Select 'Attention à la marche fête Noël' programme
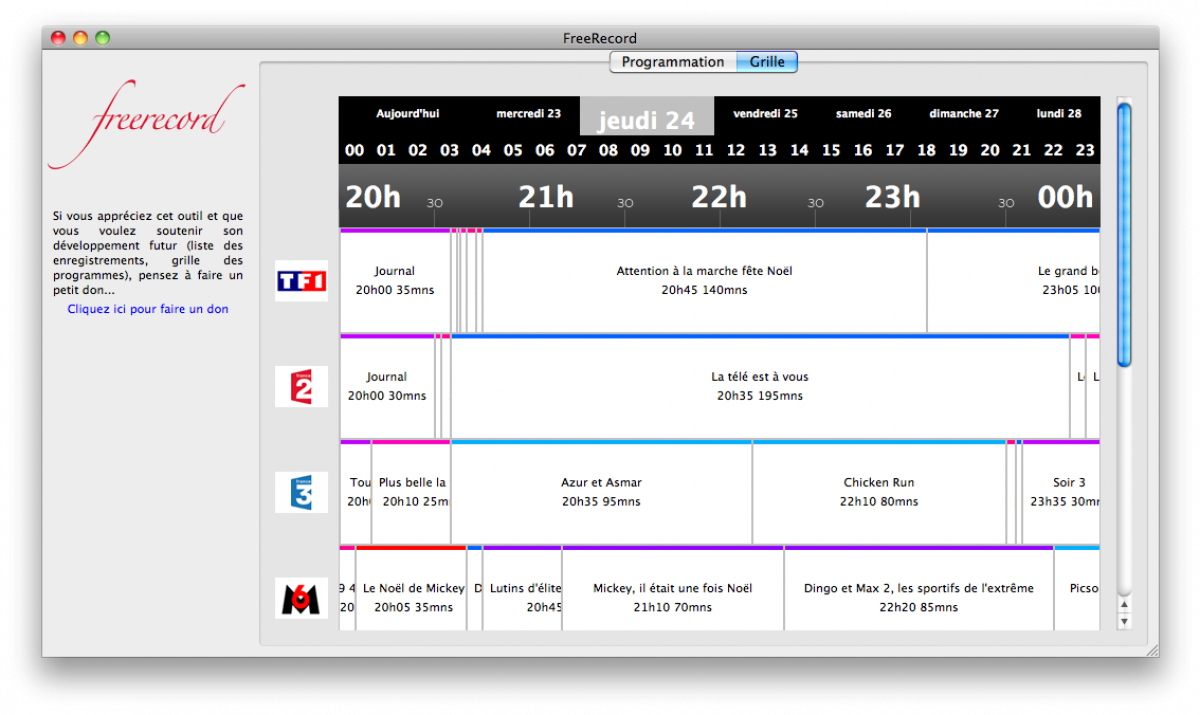 point(705,281)
